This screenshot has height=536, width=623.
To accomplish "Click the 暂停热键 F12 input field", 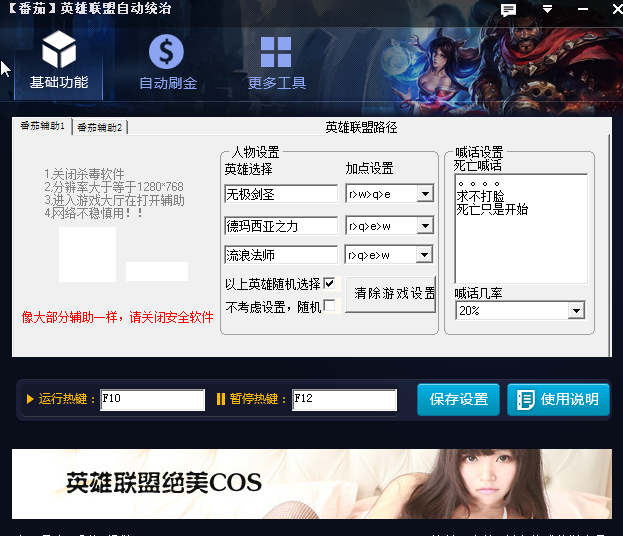I will pos(344,399).
